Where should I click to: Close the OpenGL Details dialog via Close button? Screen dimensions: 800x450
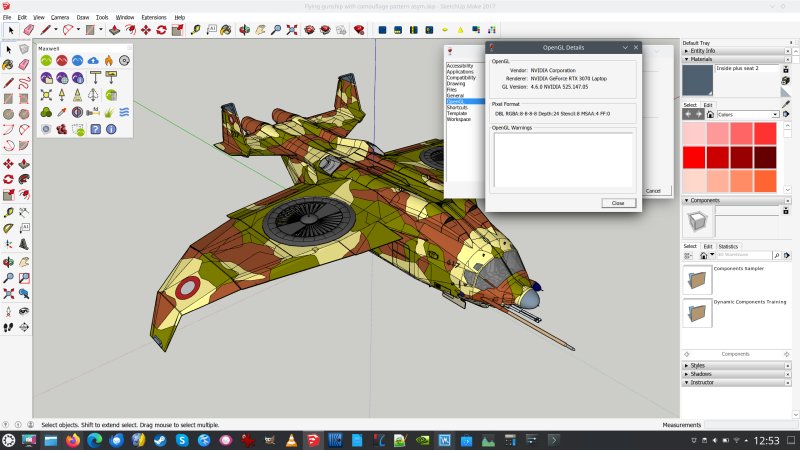618,203
